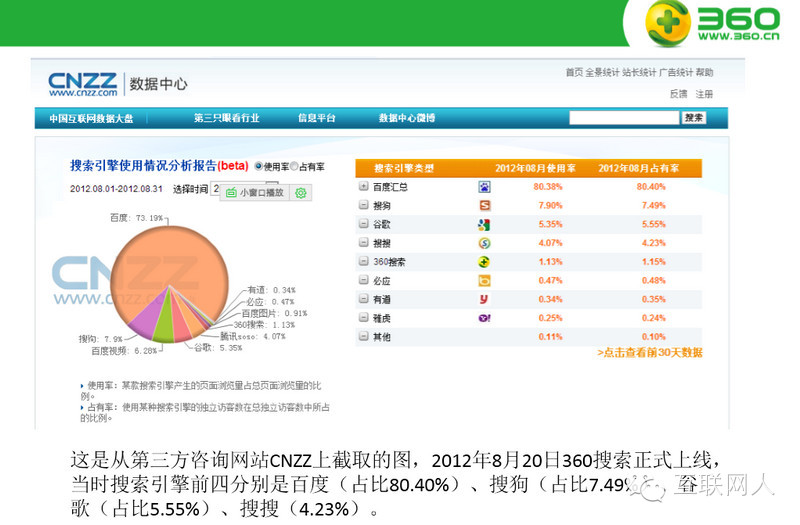Screen dimensions: 800x525
Task: Click the Sogou S icon
Action: click(x=484, y=206)
